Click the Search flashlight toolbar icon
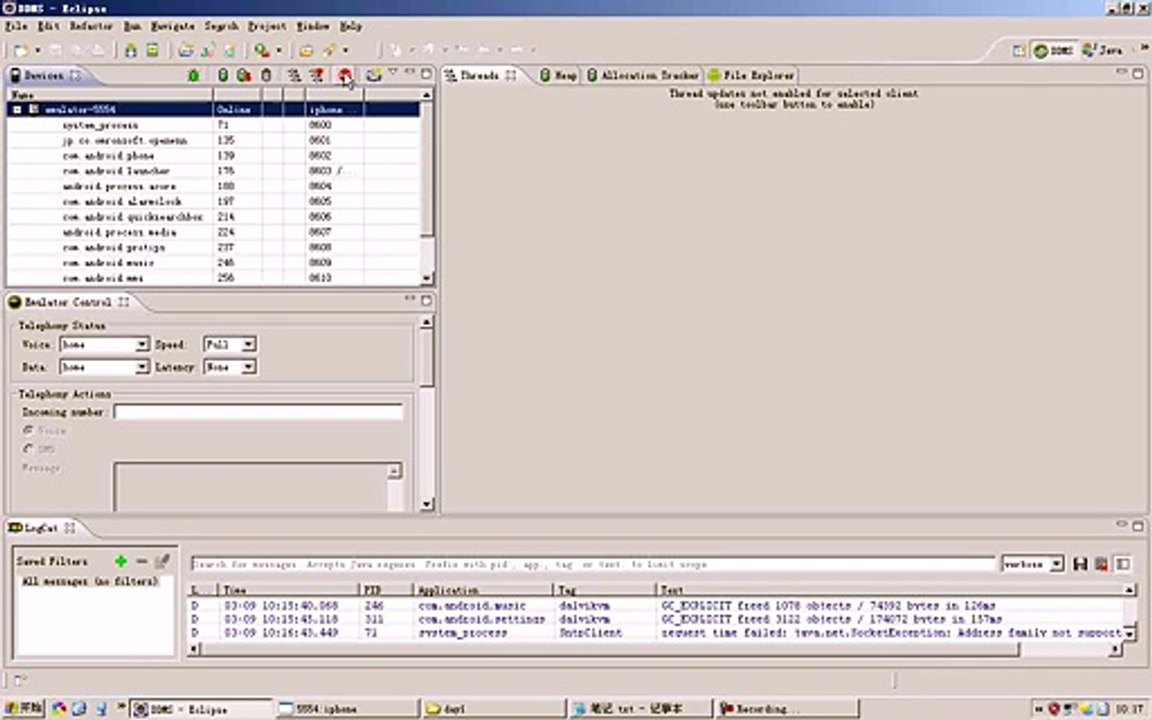Viewport: 1152px width, 720px height. 328,50
